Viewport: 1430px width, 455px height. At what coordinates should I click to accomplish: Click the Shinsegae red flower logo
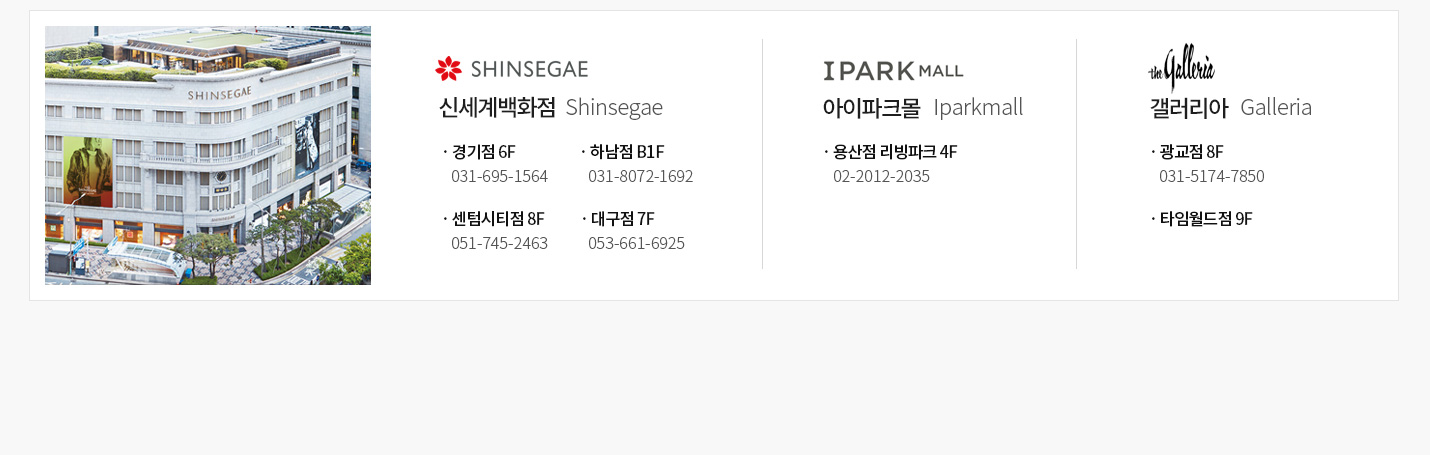449,69
